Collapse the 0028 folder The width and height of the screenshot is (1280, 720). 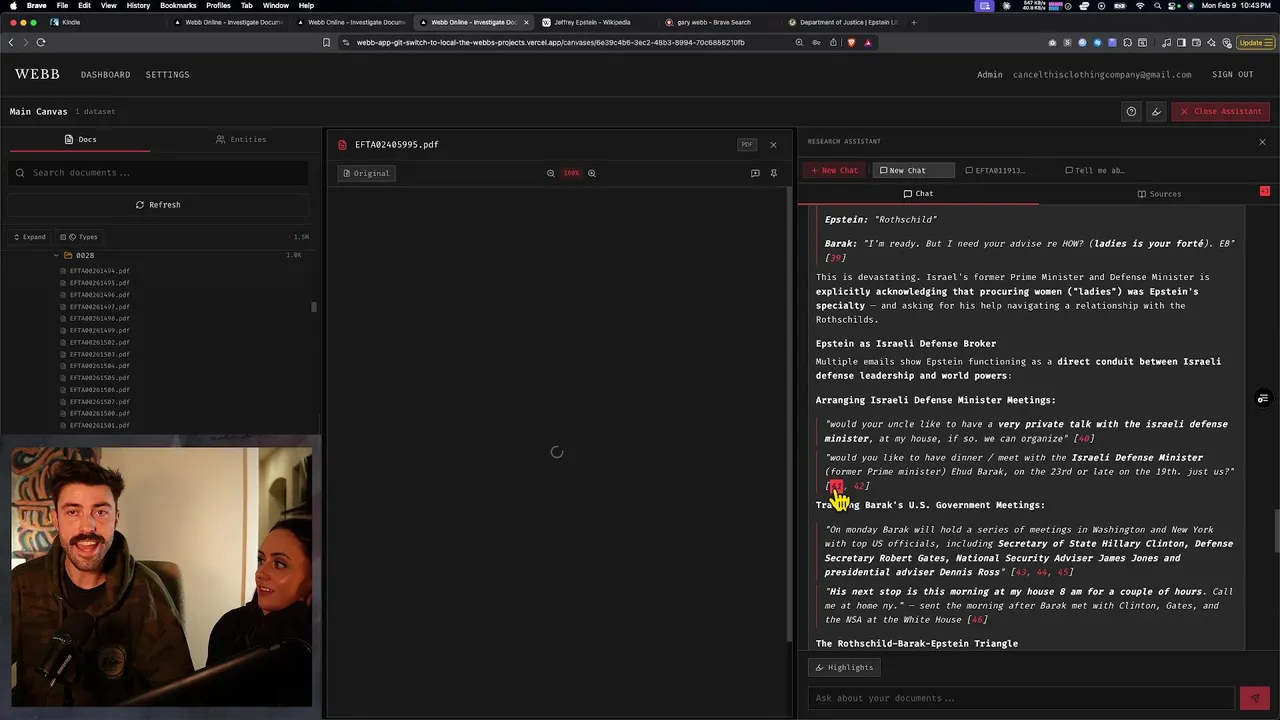click(x=56, y=255)
